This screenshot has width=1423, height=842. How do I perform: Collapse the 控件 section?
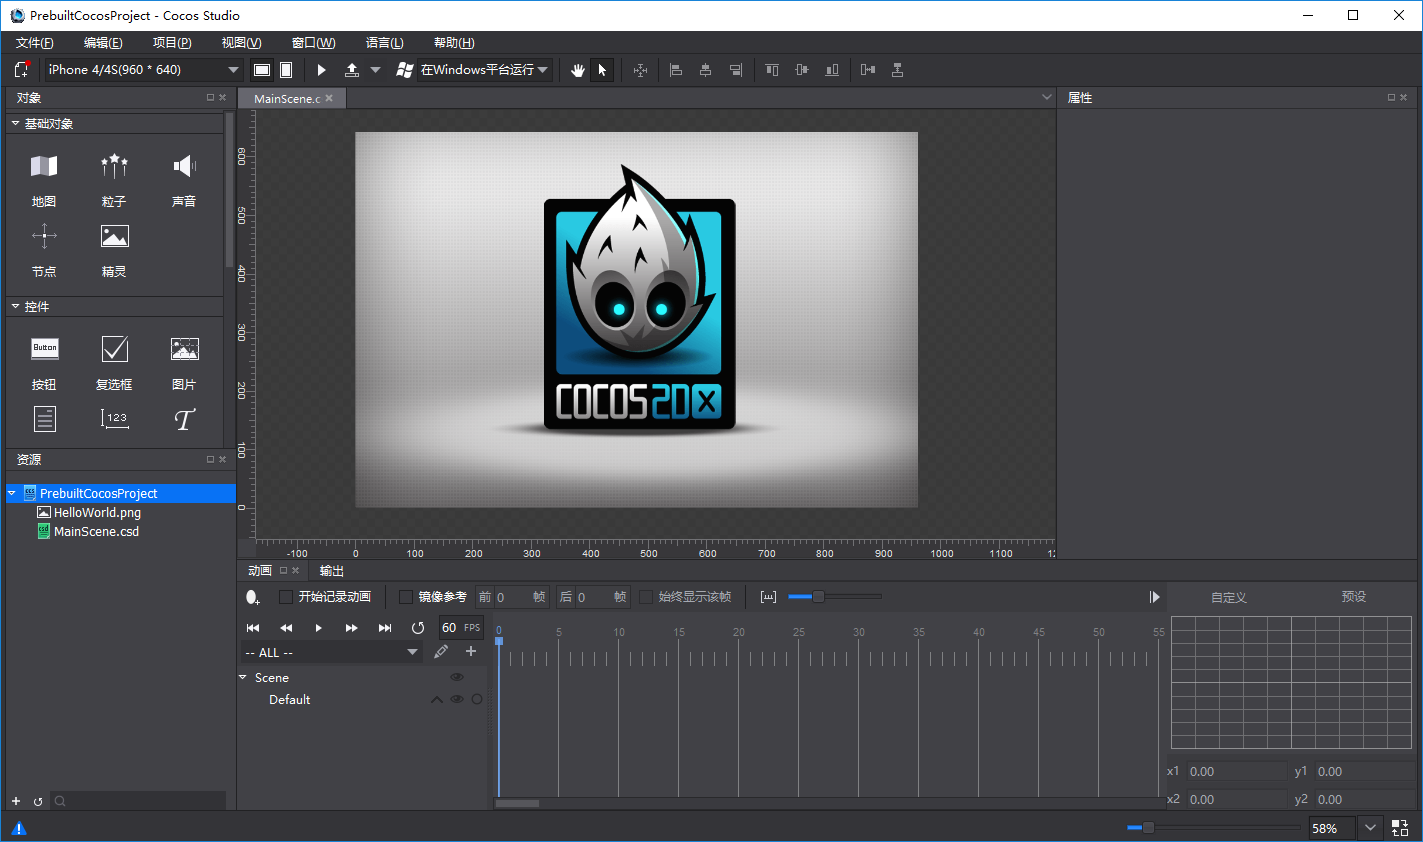pos(15,307)
